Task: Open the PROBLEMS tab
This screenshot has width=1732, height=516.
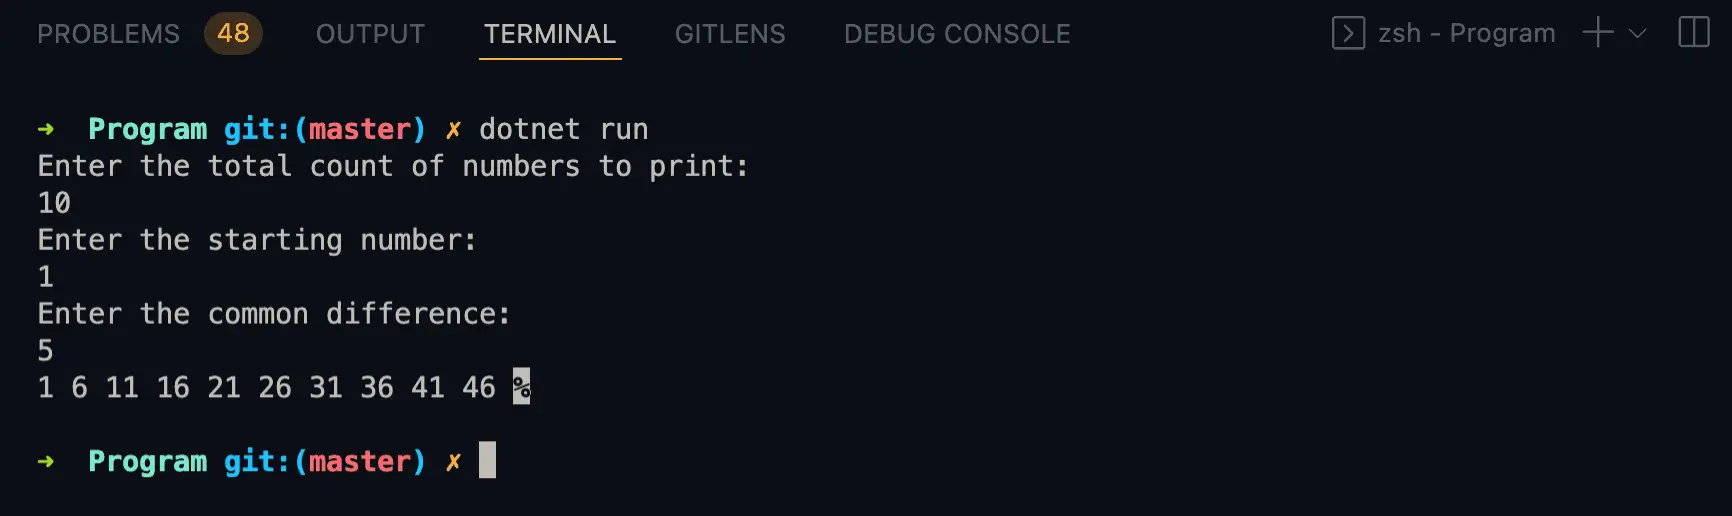Action: (108, 34)
